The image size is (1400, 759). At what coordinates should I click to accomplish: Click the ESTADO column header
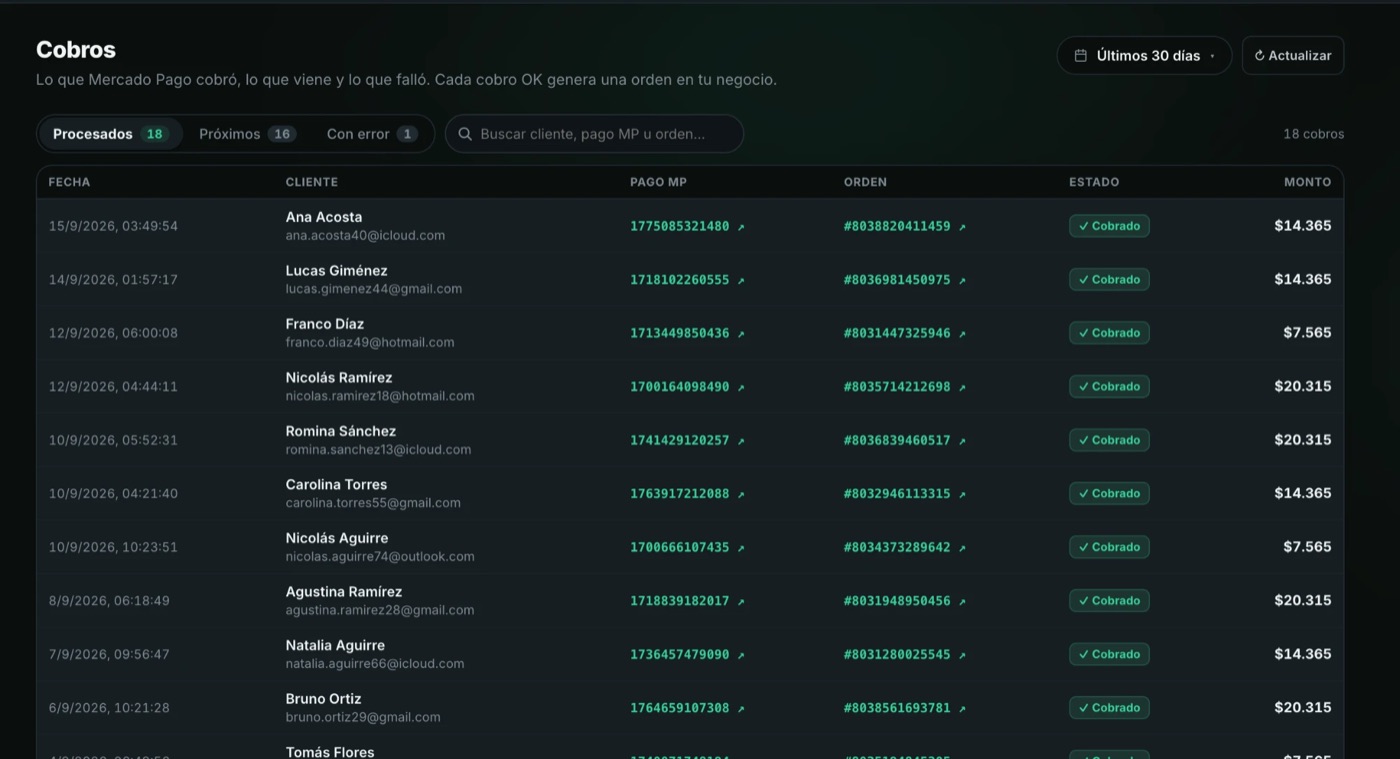click(1094, 182)
